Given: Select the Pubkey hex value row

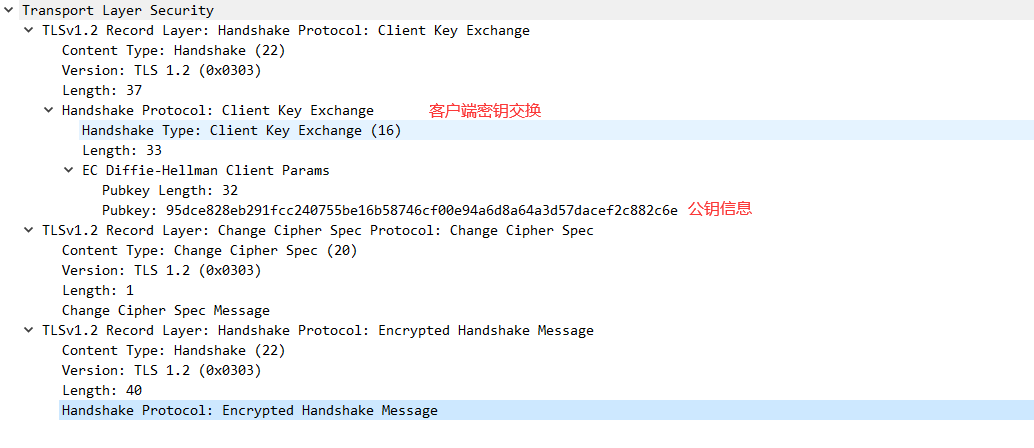Looking at the screenshot, I should [x=390, y=210].
